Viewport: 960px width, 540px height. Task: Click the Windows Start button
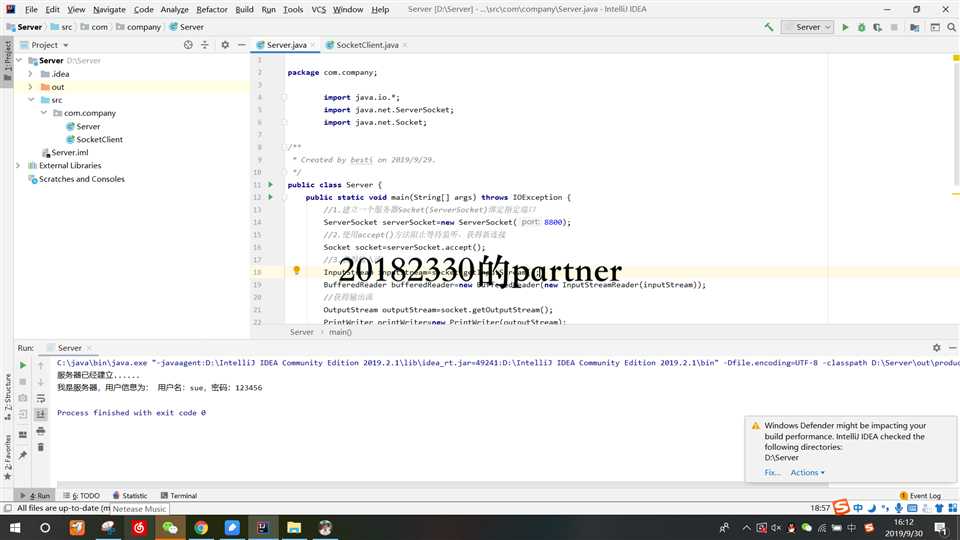click(15, 527)
